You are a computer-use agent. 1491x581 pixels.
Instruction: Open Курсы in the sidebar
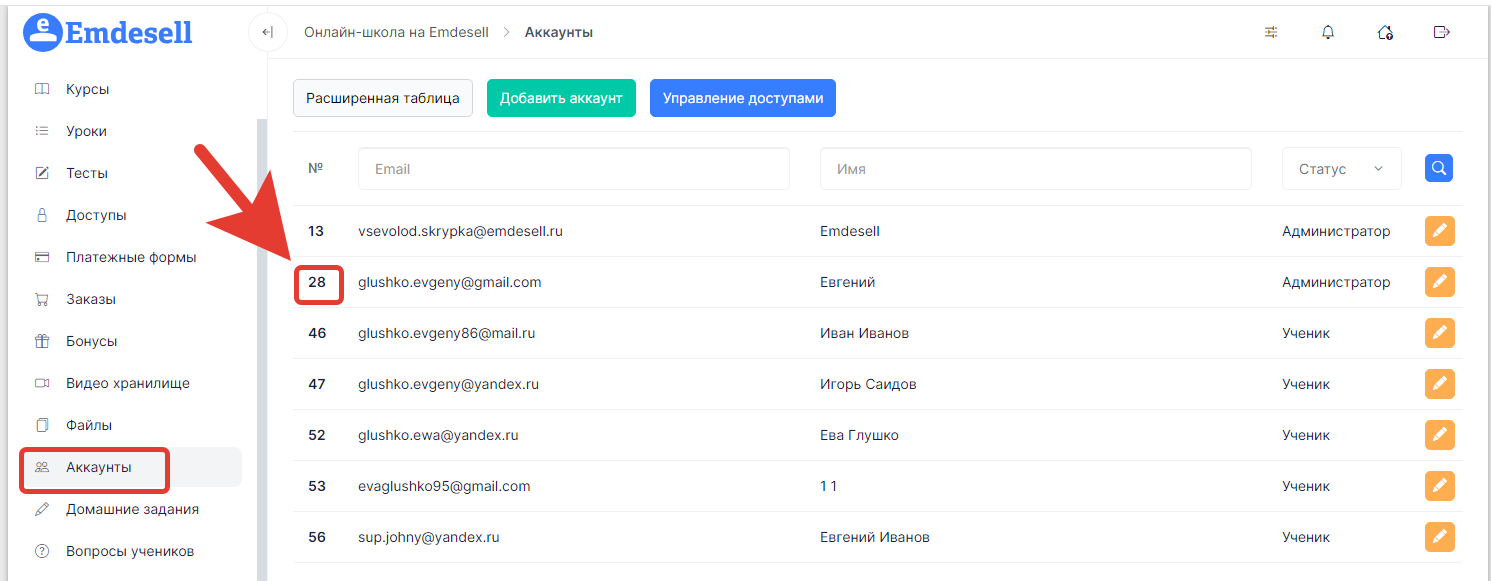point(87,89)
